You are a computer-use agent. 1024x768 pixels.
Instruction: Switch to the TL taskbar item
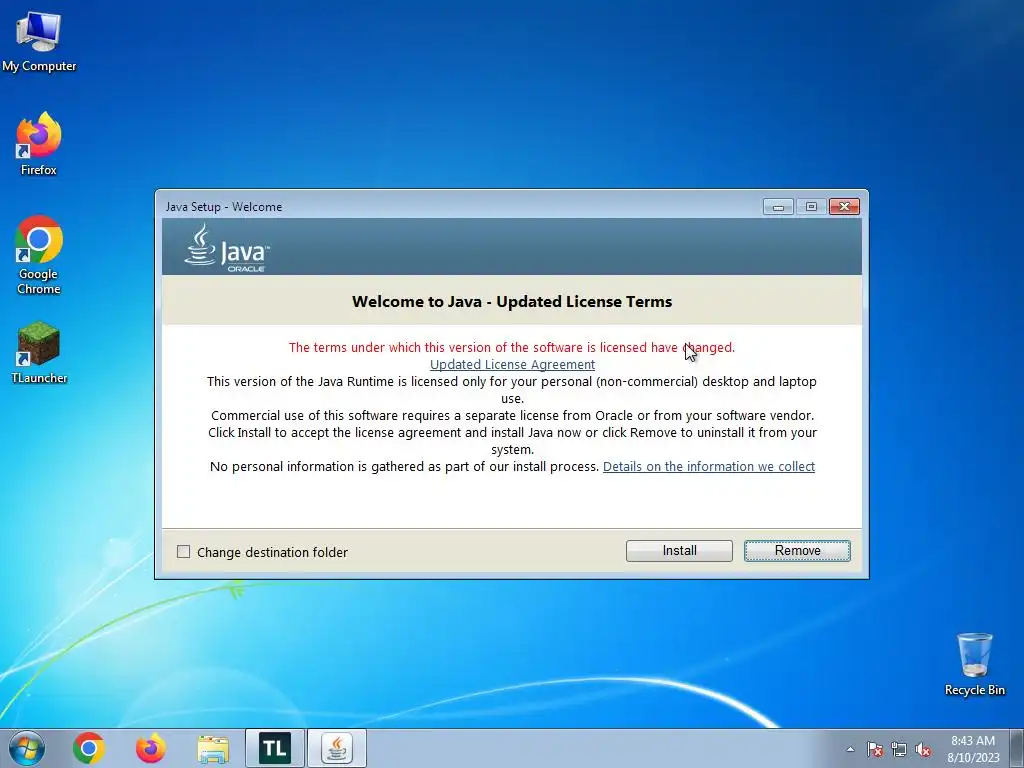click(275, 748)
